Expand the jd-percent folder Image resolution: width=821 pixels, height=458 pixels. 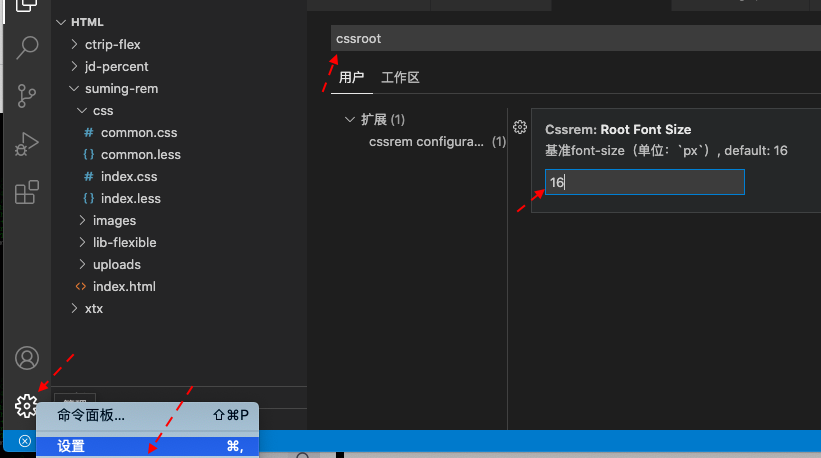pyautogui.click(x=116, y=66)
